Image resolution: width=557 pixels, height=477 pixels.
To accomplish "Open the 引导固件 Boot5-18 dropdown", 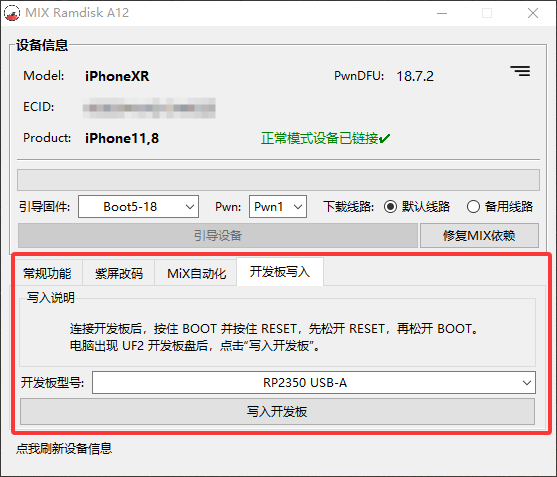I will point(138,207).
